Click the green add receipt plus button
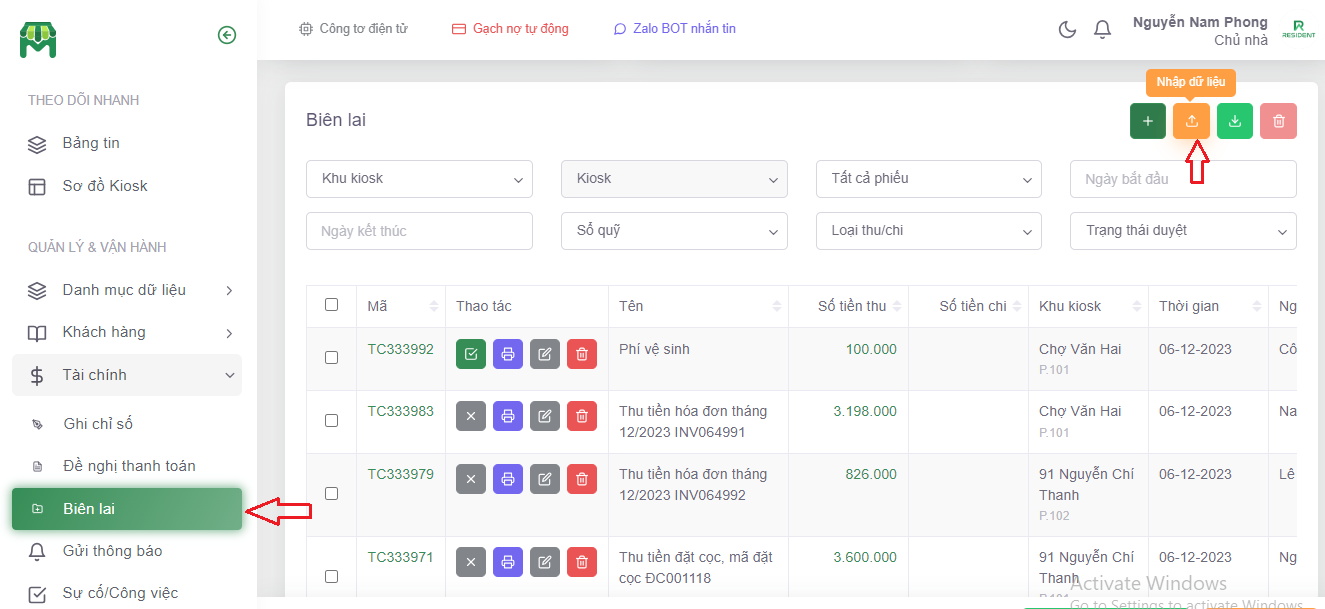The width and height of the screenshot is (1325, 609). [1147, 121]
